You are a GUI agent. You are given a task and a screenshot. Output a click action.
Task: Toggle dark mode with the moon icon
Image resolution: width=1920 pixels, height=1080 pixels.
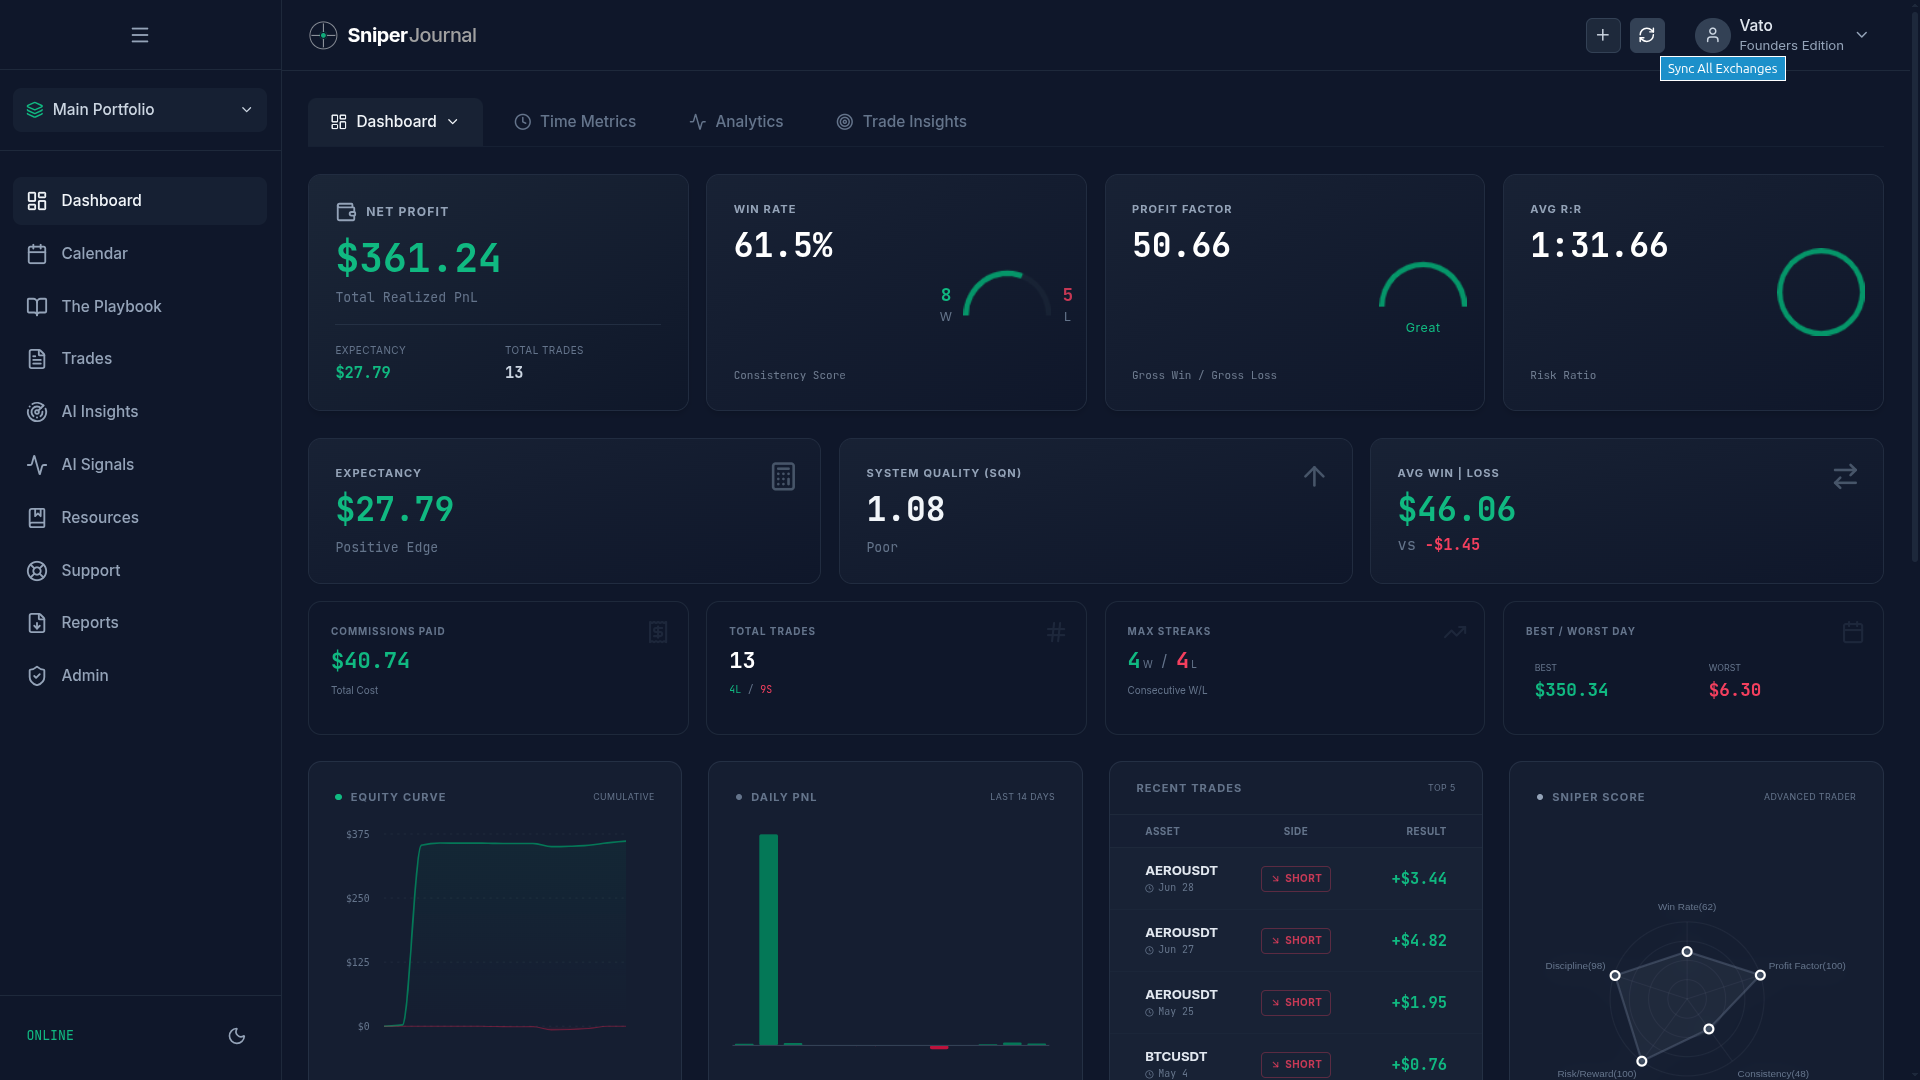pos(237,1036)
